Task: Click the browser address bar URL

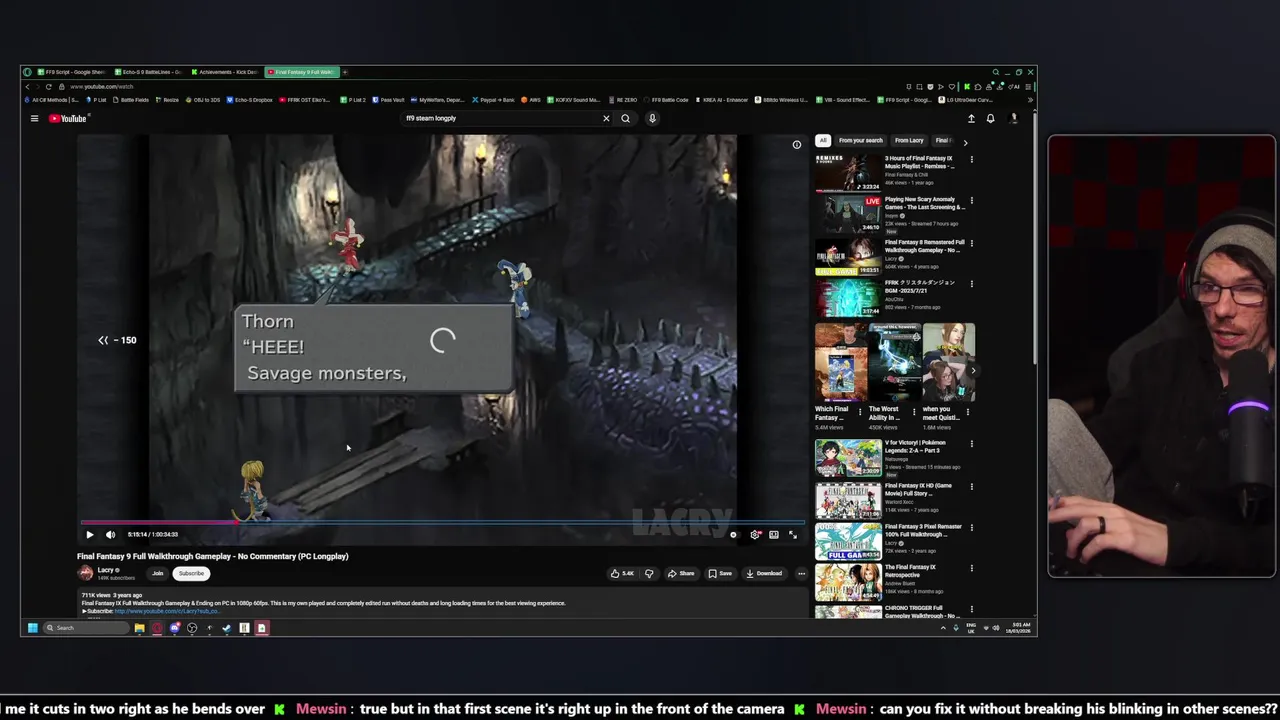Action: 102,87
